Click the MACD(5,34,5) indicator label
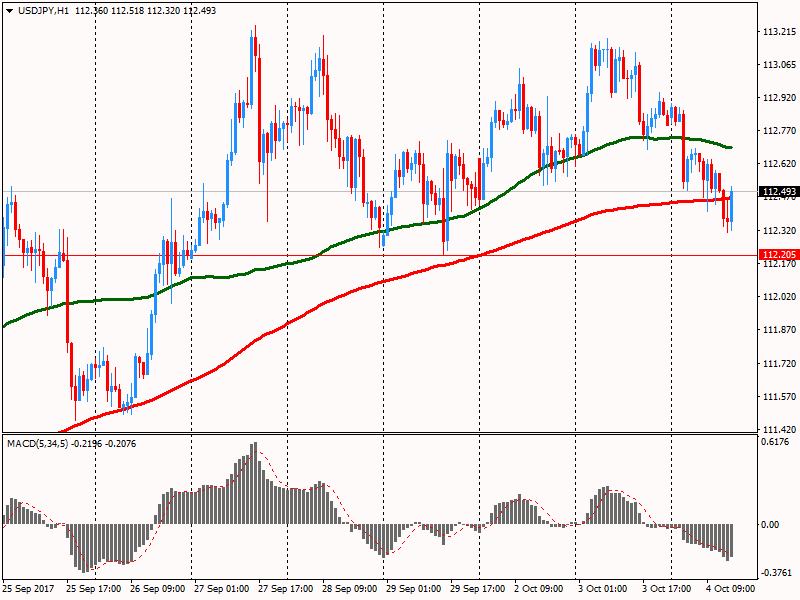The height and width of the screenshot is (600, 800). point(37,444)
